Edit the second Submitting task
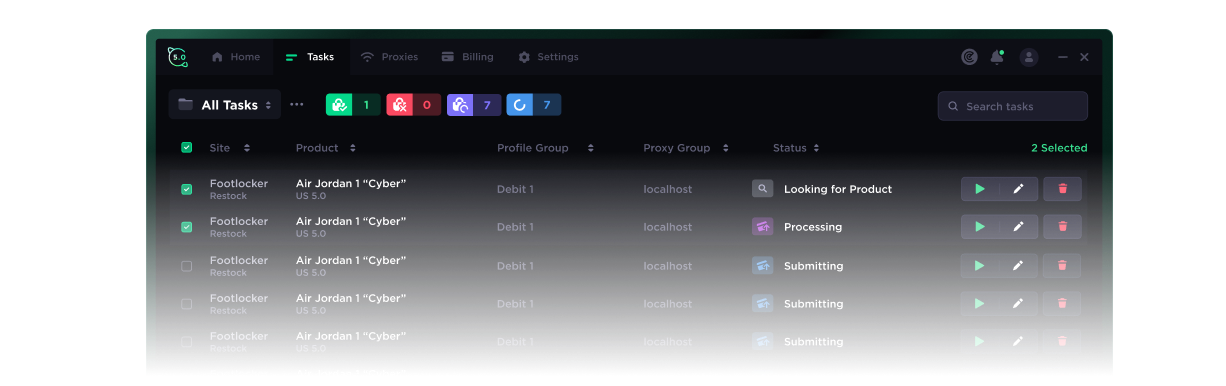1226x386 pixels. pyautogui.click(x=1018, y=304)
